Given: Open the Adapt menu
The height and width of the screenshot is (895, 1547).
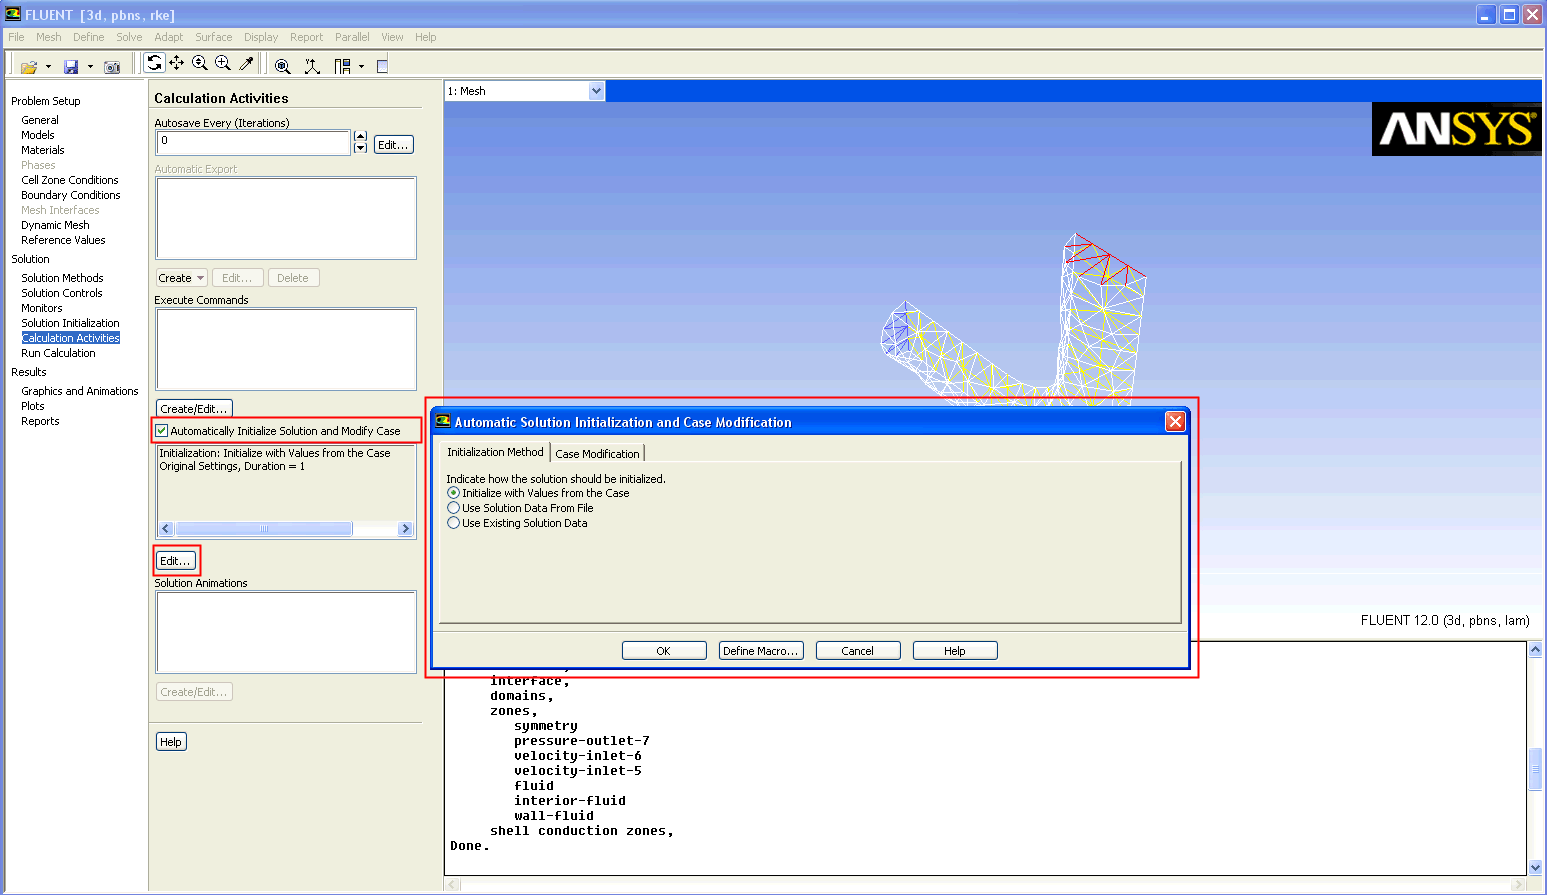Looking at the screenshot, I should click(x=168, y=37).
